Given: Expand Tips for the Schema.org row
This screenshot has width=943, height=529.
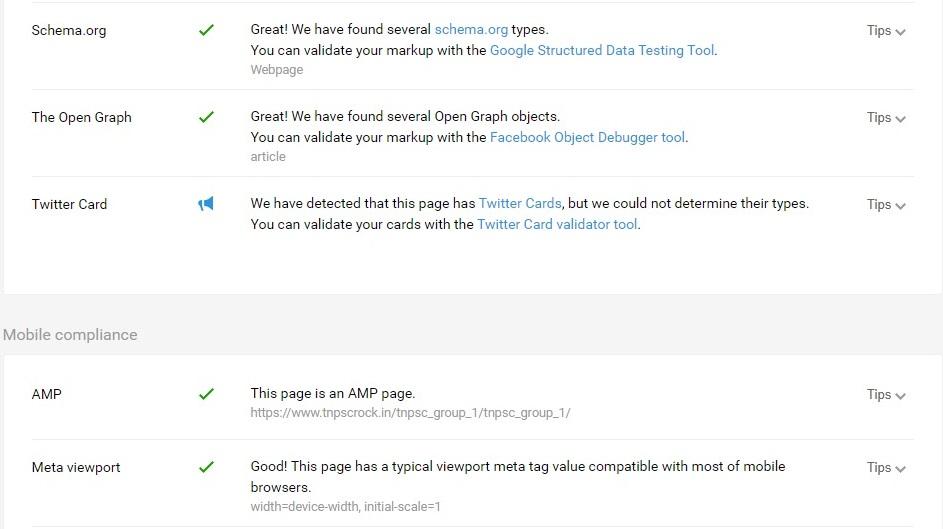Looking at the screenshot, I should [x=886, y=31].
